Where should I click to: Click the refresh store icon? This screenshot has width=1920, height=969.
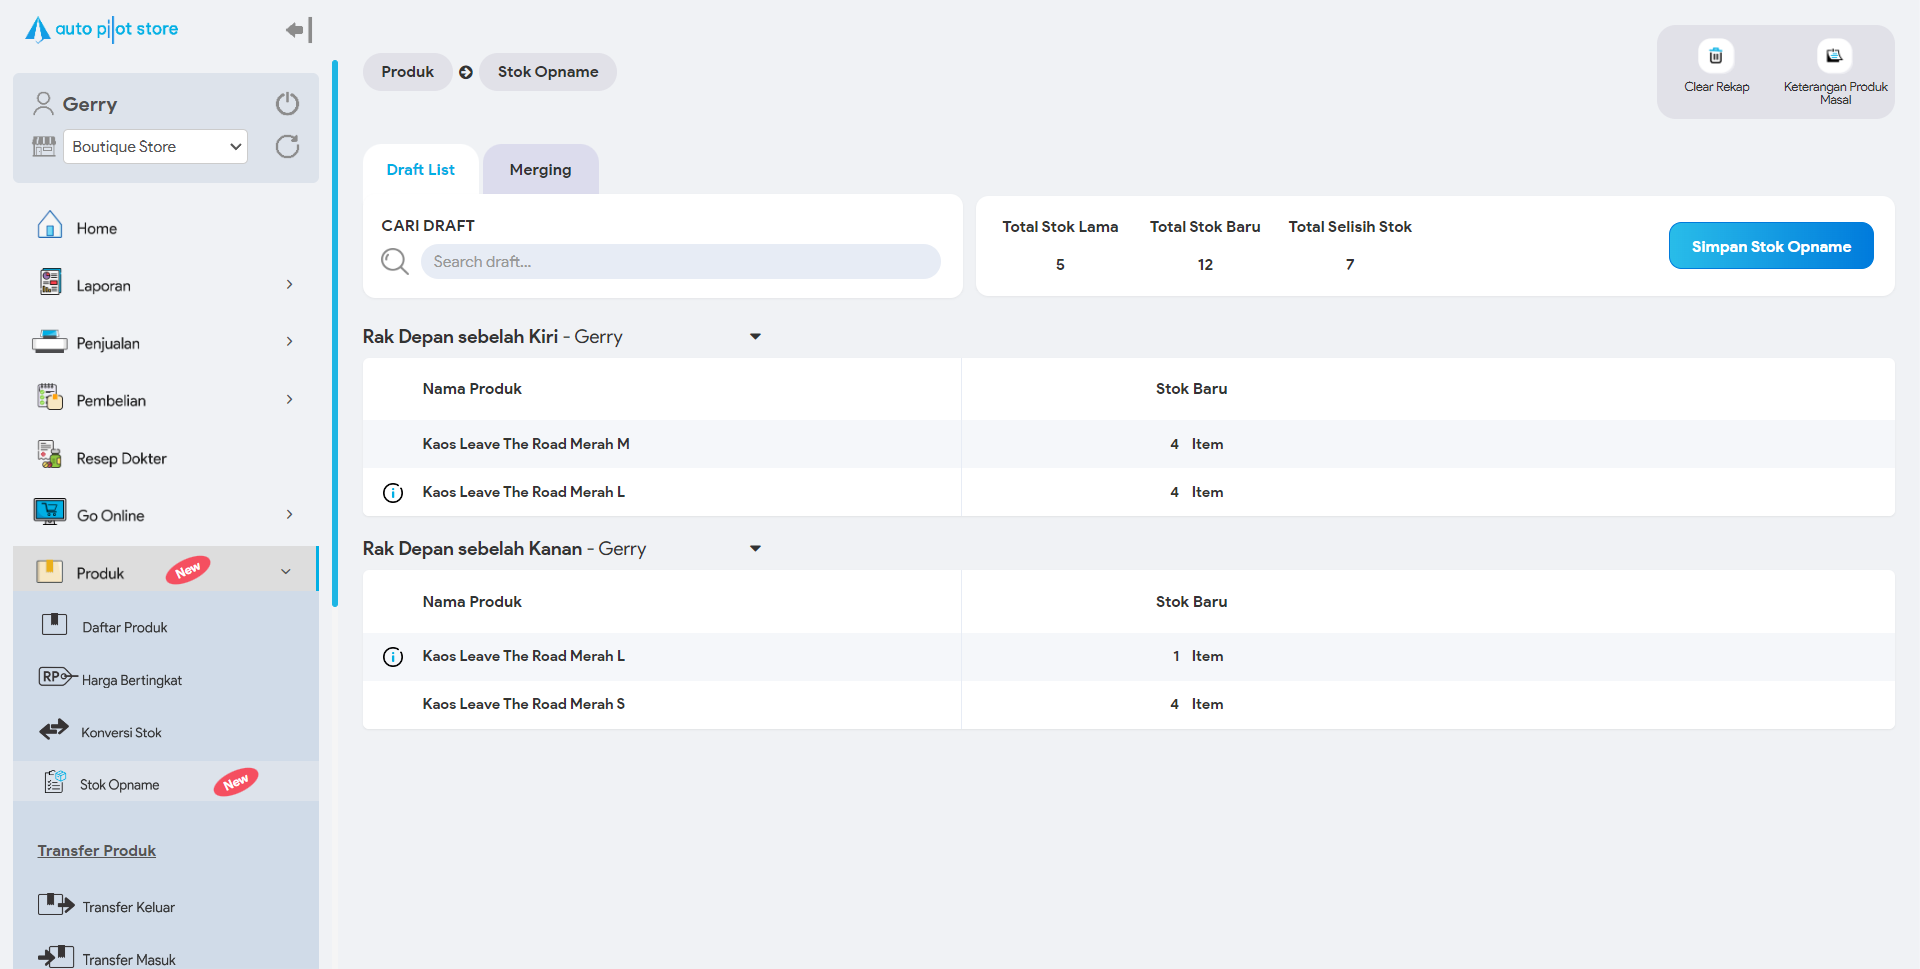tap(287, 147)
